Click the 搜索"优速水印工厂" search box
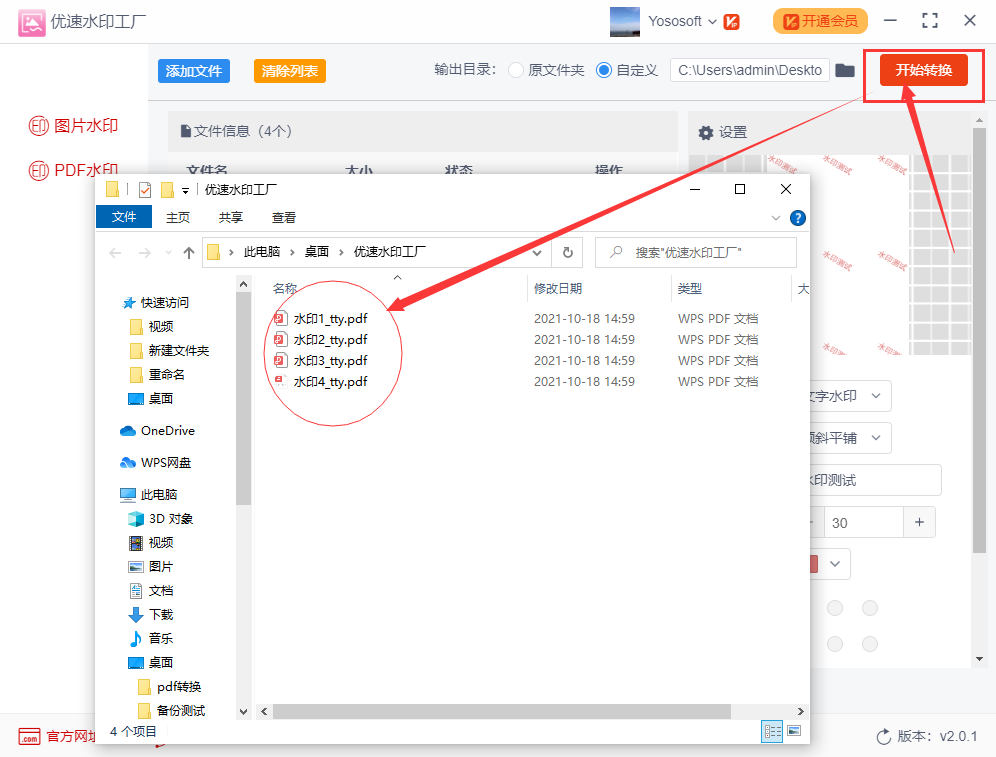Viewport: 996px width, 757px height. (x=696, y=253)
